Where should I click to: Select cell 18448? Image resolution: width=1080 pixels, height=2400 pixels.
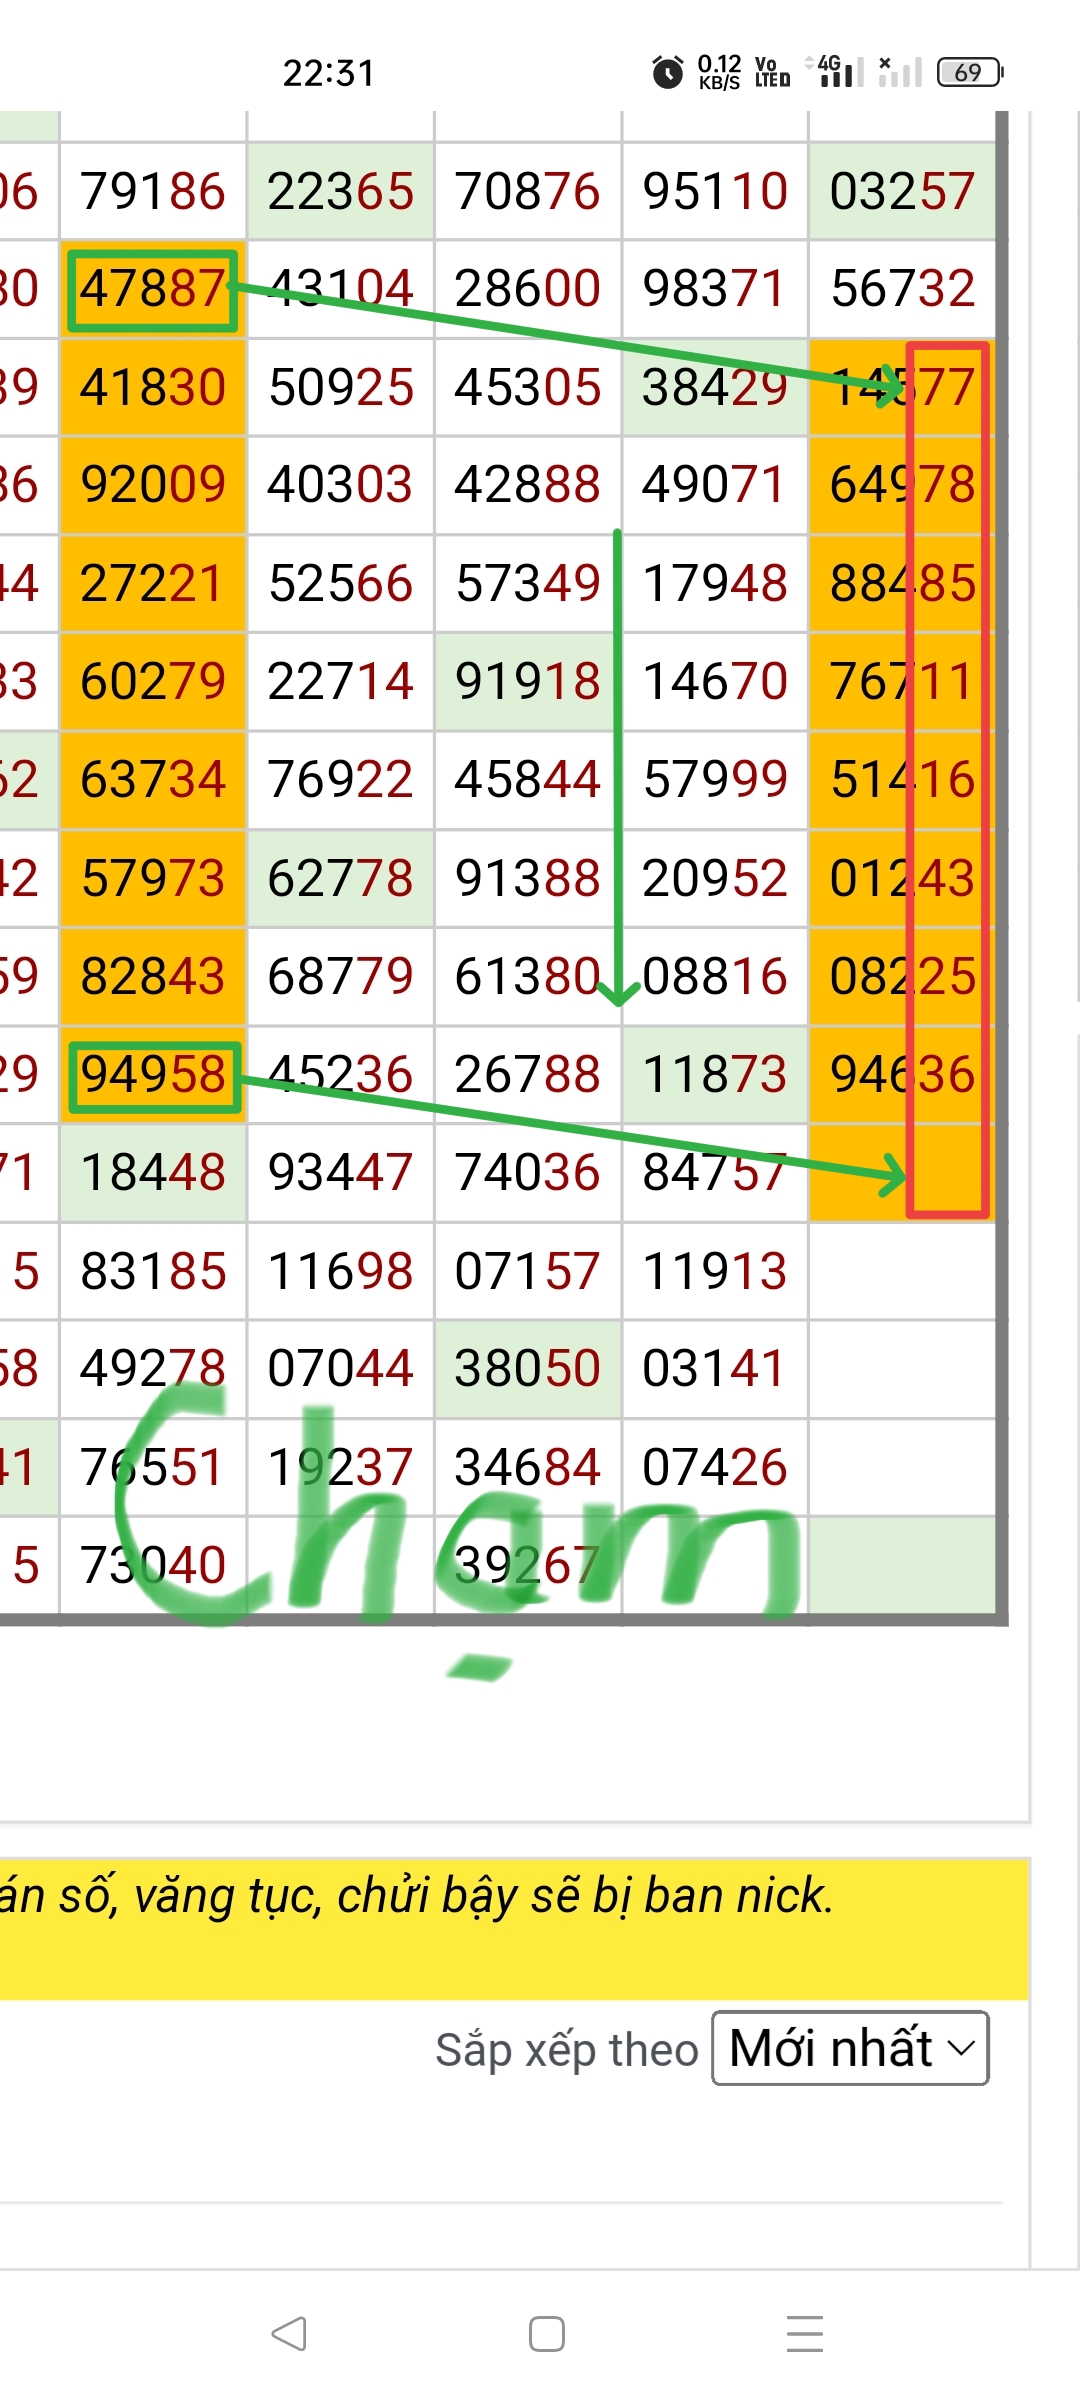(x=153, y=1173)
